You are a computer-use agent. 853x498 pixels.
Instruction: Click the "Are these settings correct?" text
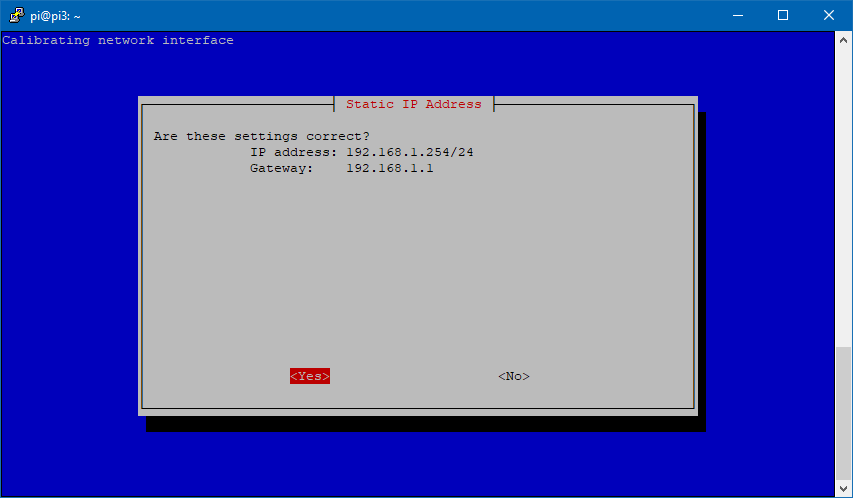(261, 136)
